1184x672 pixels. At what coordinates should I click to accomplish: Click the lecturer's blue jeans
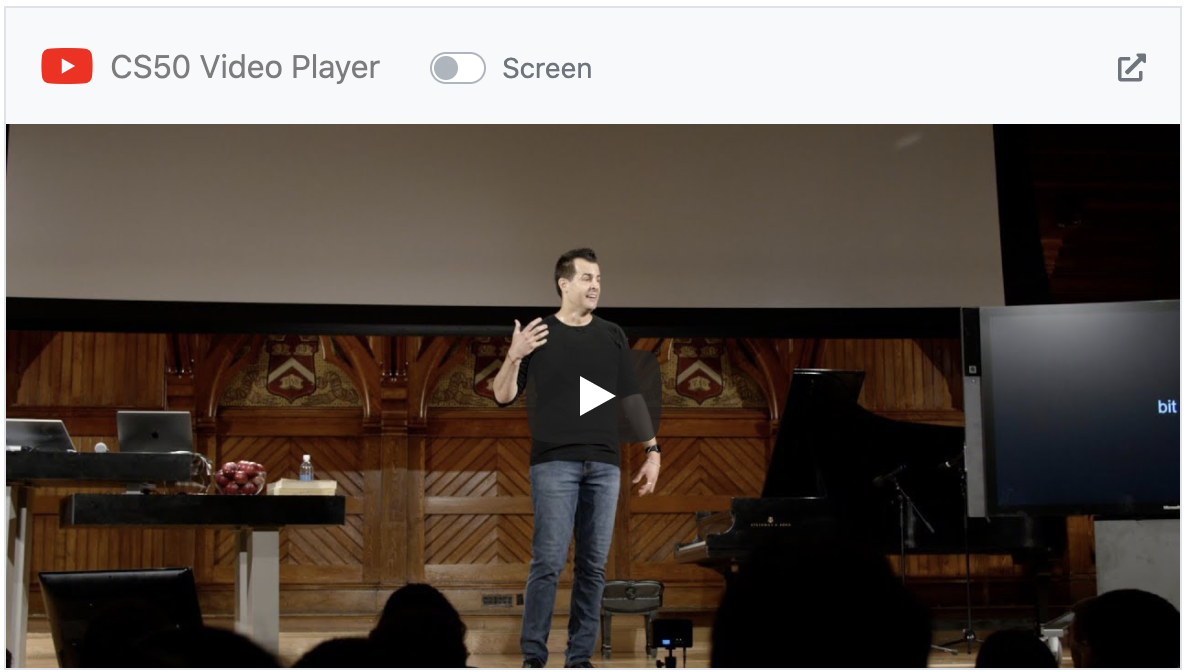pos(569,560)
